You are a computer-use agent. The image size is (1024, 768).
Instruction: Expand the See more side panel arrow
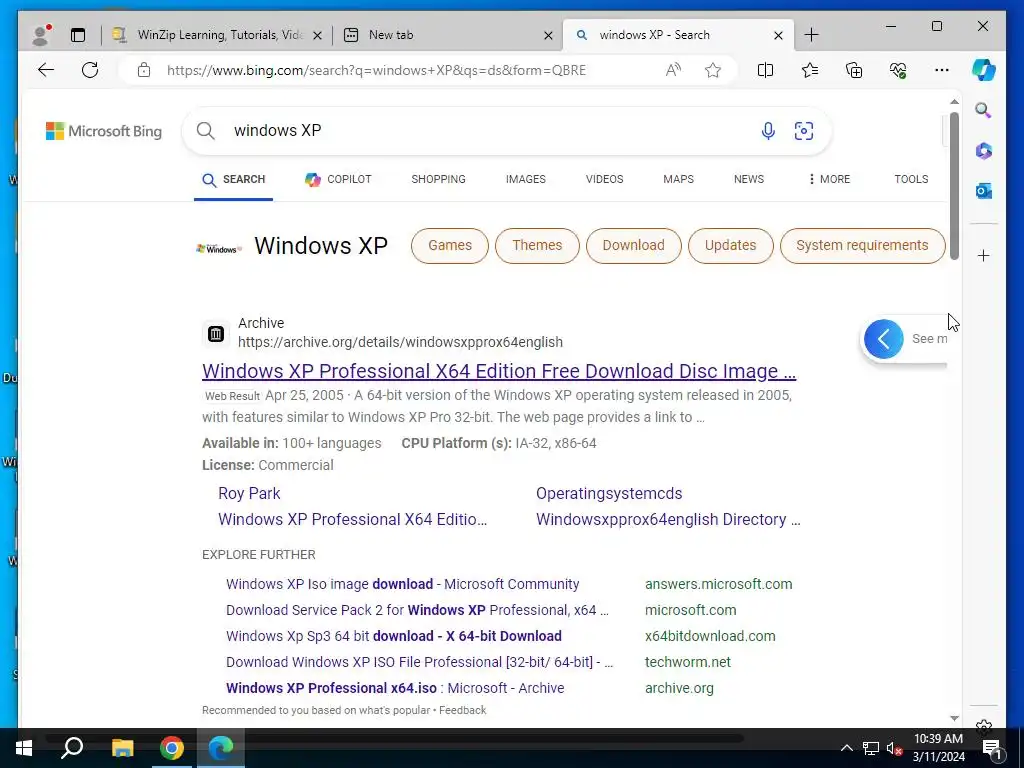coord(884,339)
